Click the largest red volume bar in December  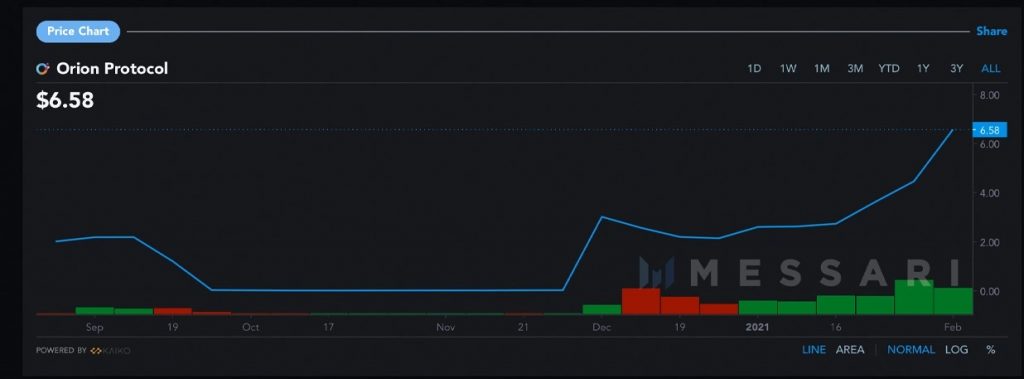(641, 301)
